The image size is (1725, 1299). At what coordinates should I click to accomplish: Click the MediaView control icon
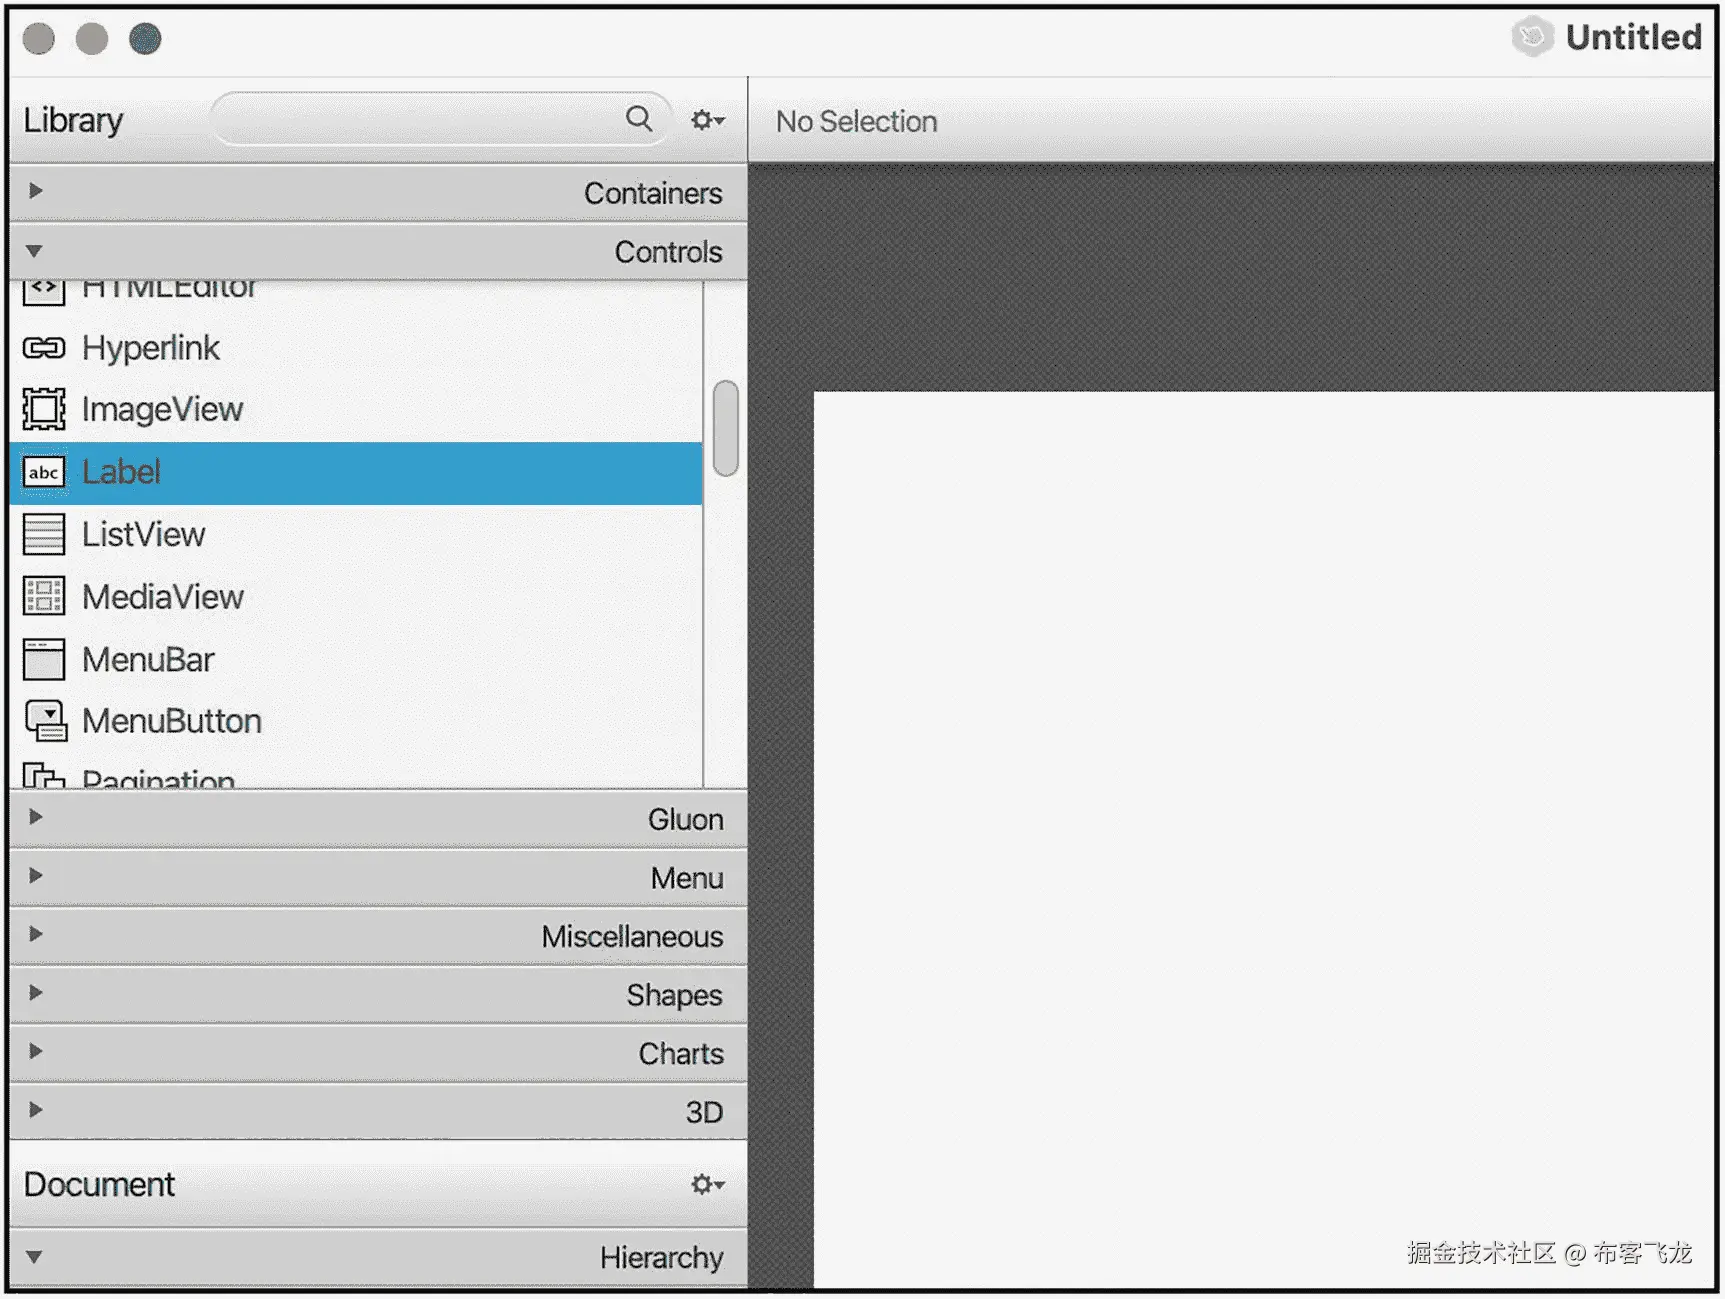44,596
